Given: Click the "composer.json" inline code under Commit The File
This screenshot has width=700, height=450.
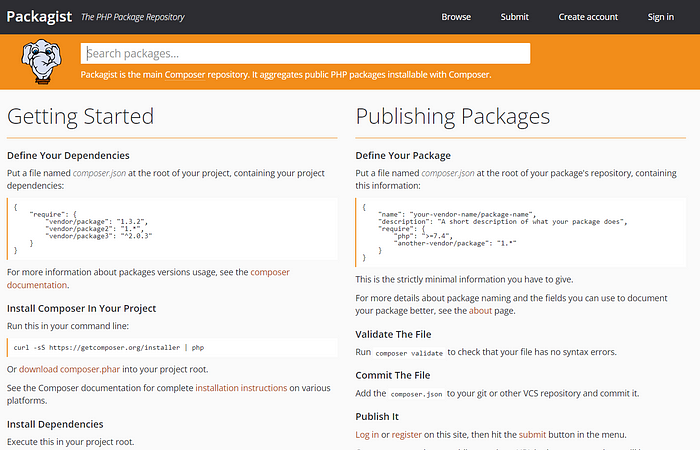Looking at the screenshot, I should 416,394.
